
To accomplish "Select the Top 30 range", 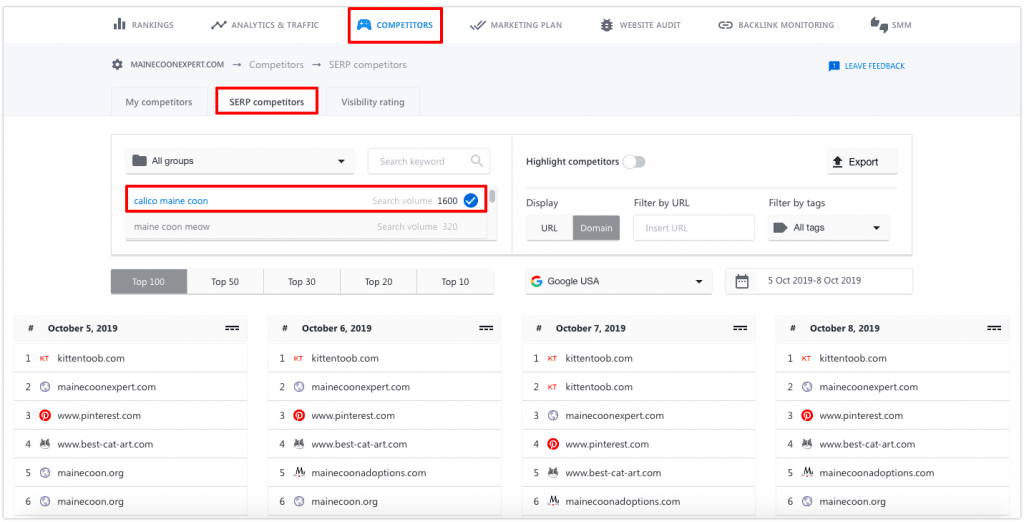I will (302, 282).
